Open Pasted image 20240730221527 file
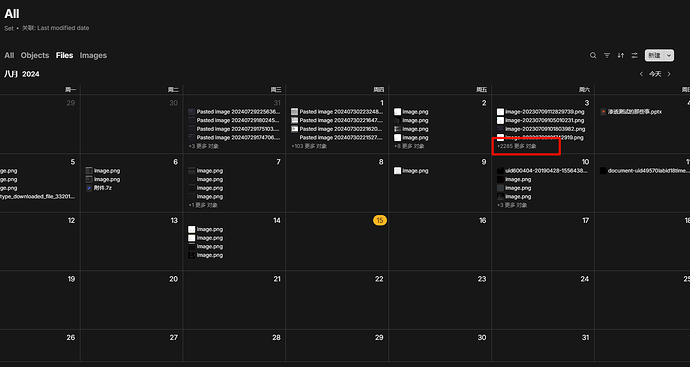Image resolution: width=690 pixels, height=367 pixels. (341, 137)
